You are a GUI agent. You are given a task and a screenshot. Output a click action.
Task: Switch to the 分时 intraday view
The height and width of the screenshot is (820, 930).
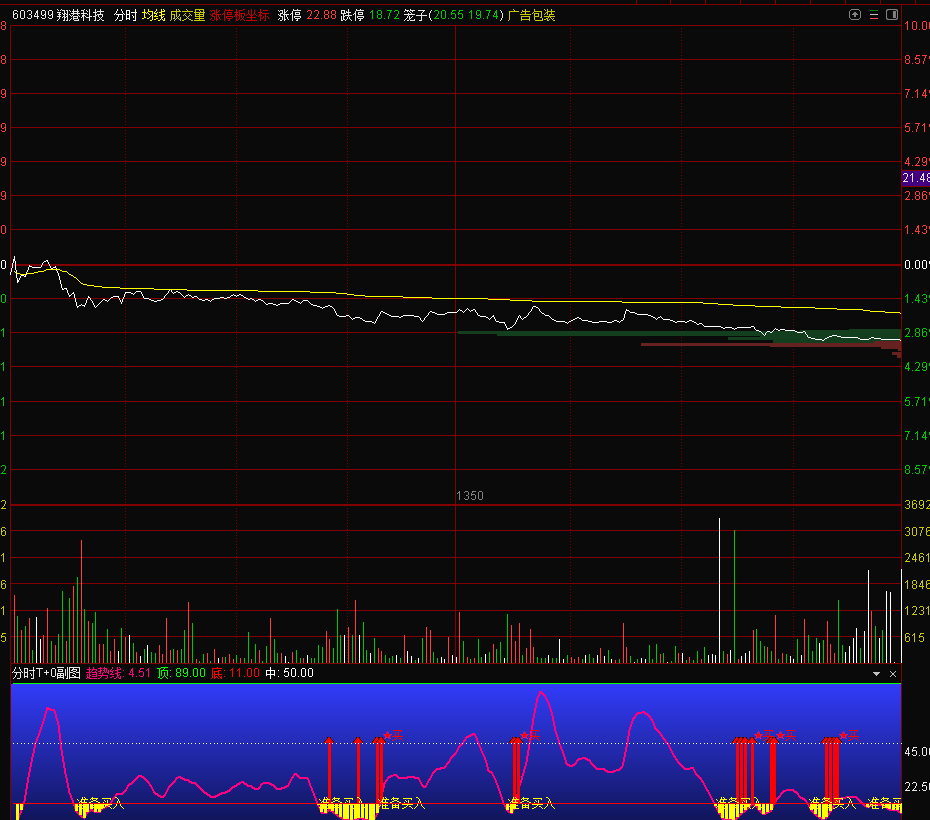[x=125, y=16]
